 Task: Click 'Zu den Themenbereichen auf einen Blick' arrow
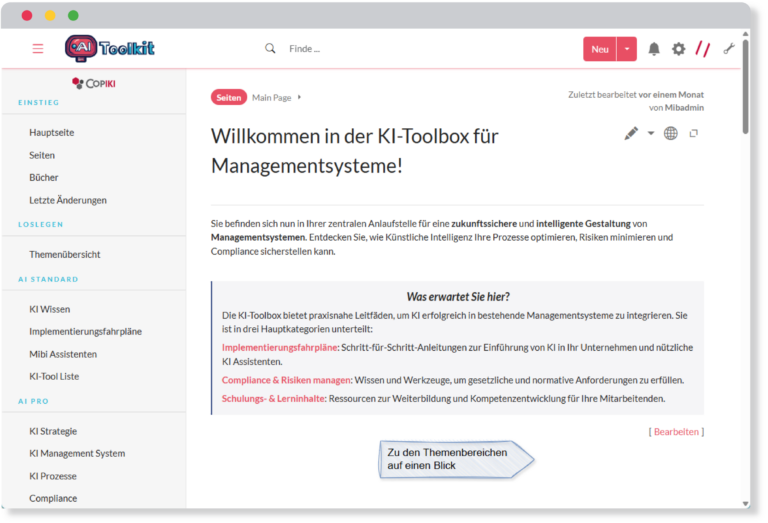pos(456,459)
